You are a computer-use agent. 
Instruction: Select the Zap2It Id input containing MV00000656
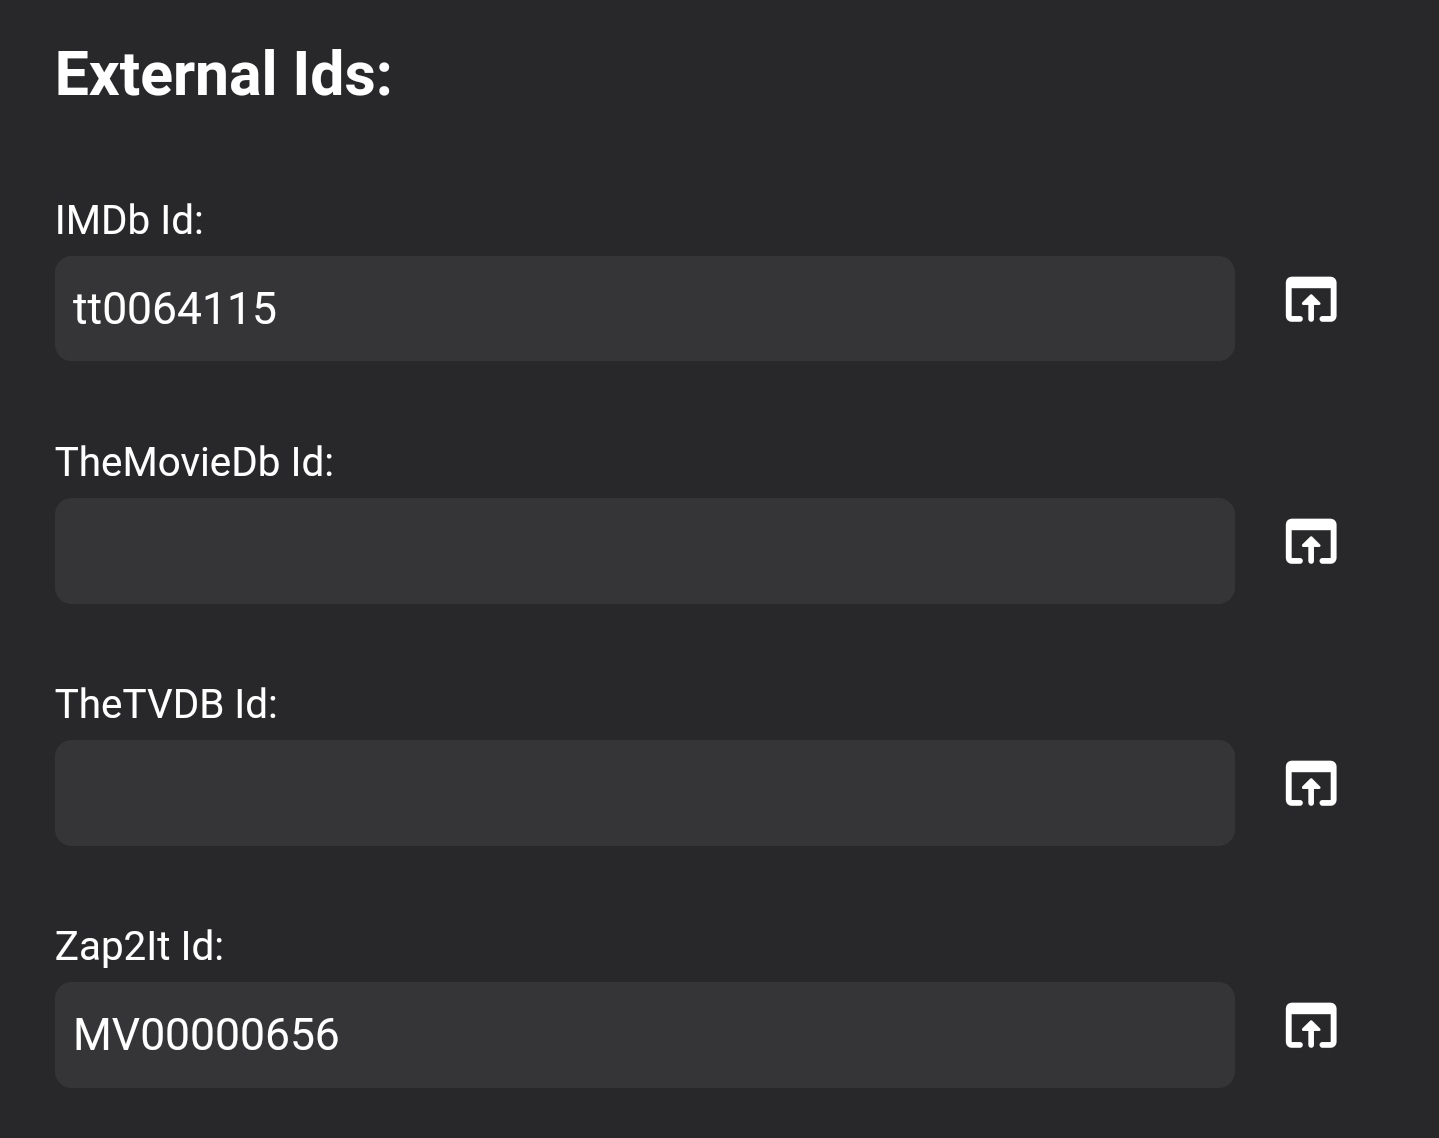pyautogui.click(x=645, y=1034)
